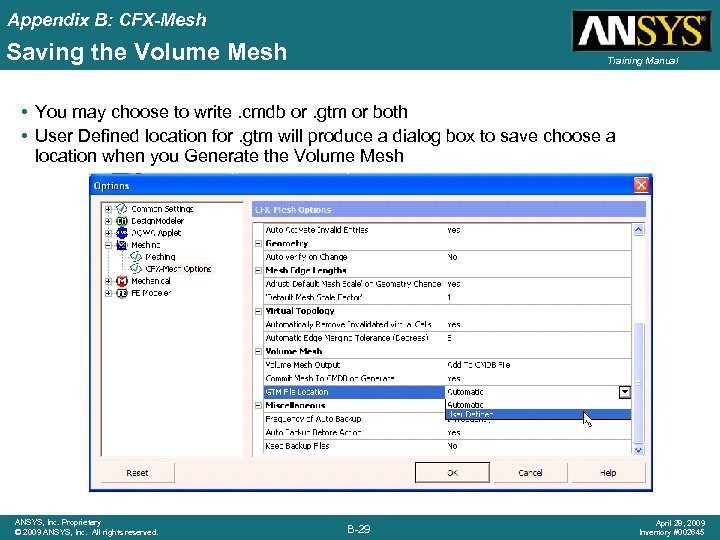Click the Common Settings checkmark icon
Screen dimensions: 720x540
point(122,209)
